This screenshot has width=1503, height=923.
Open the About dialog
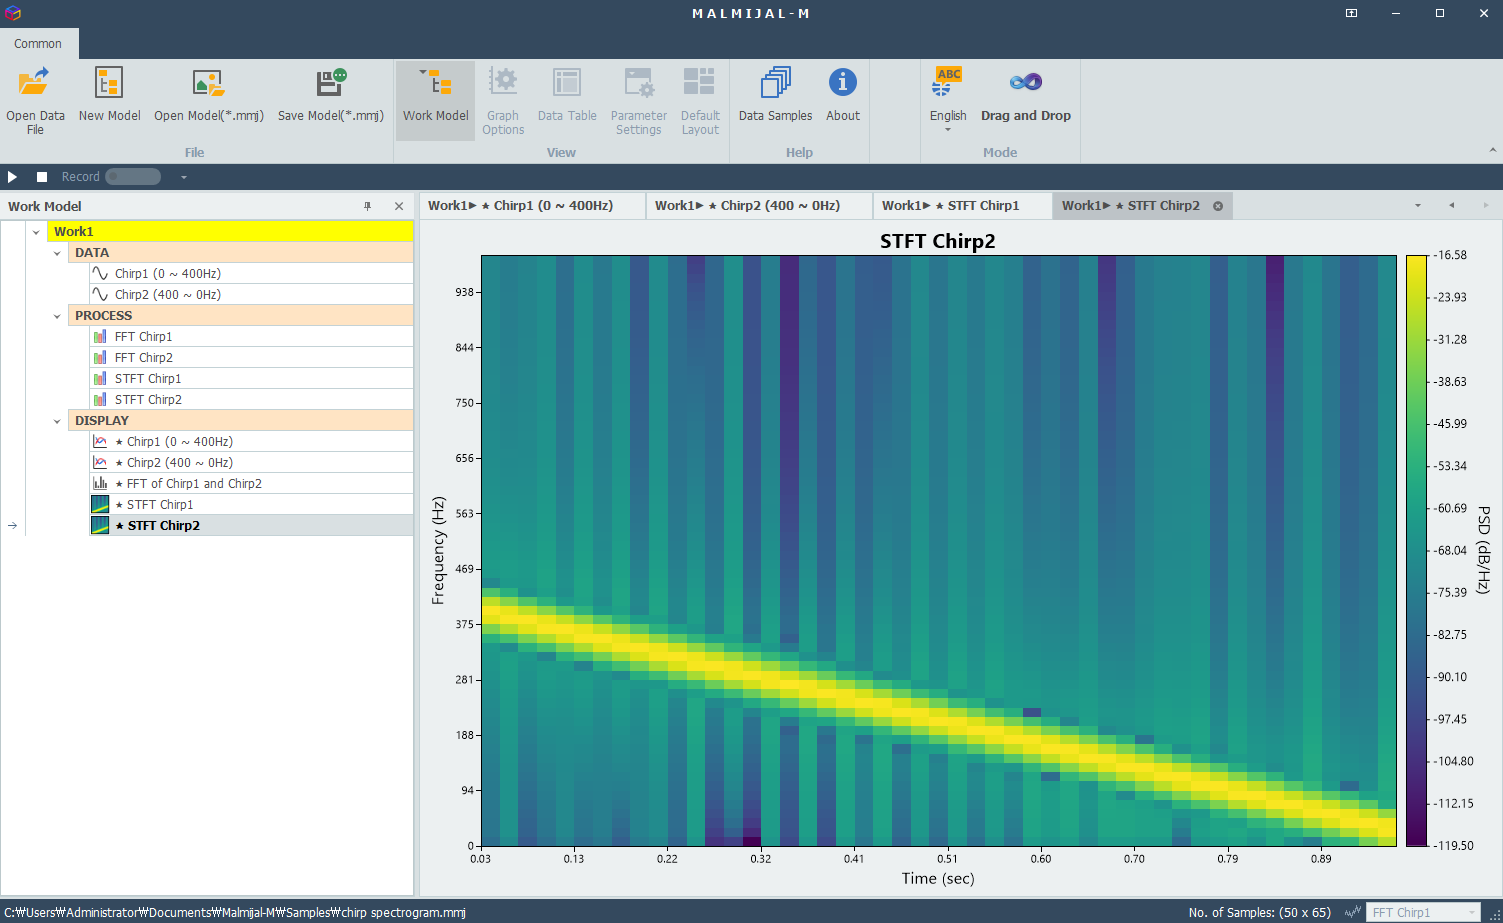(x=843, y=95)
